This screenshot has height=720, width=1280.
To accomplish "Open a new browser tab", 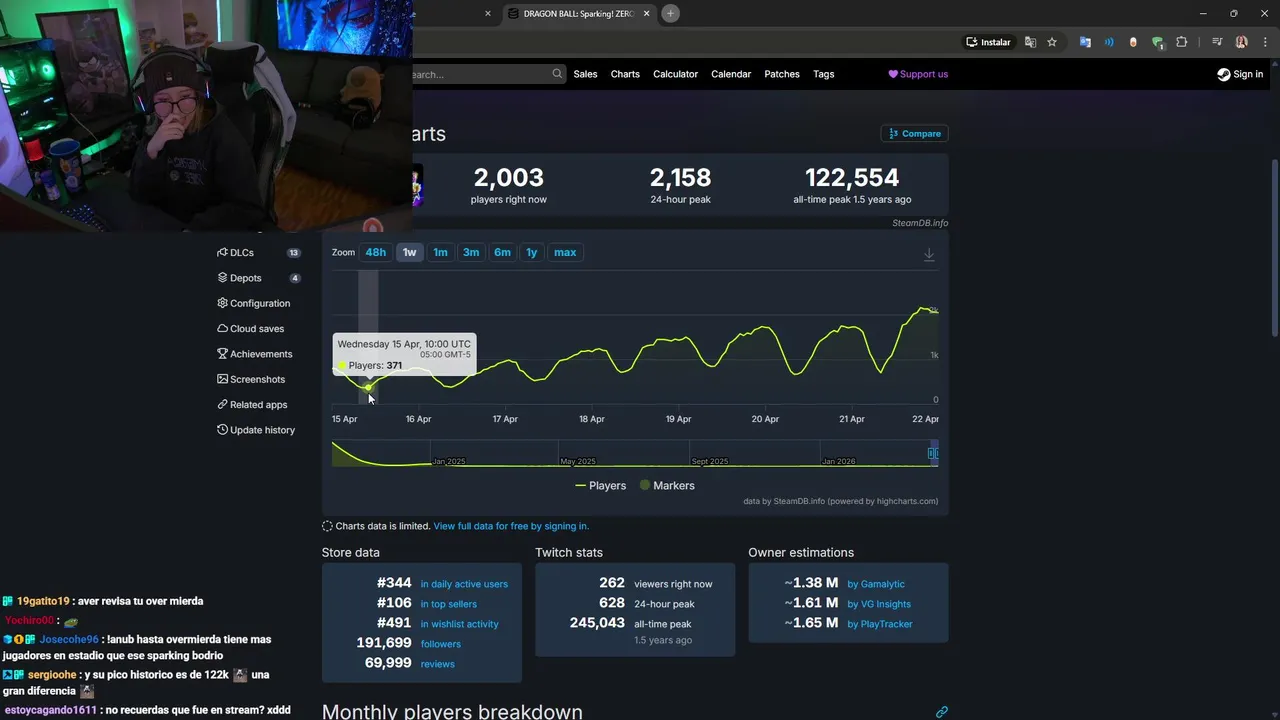I will coord(670,13).
